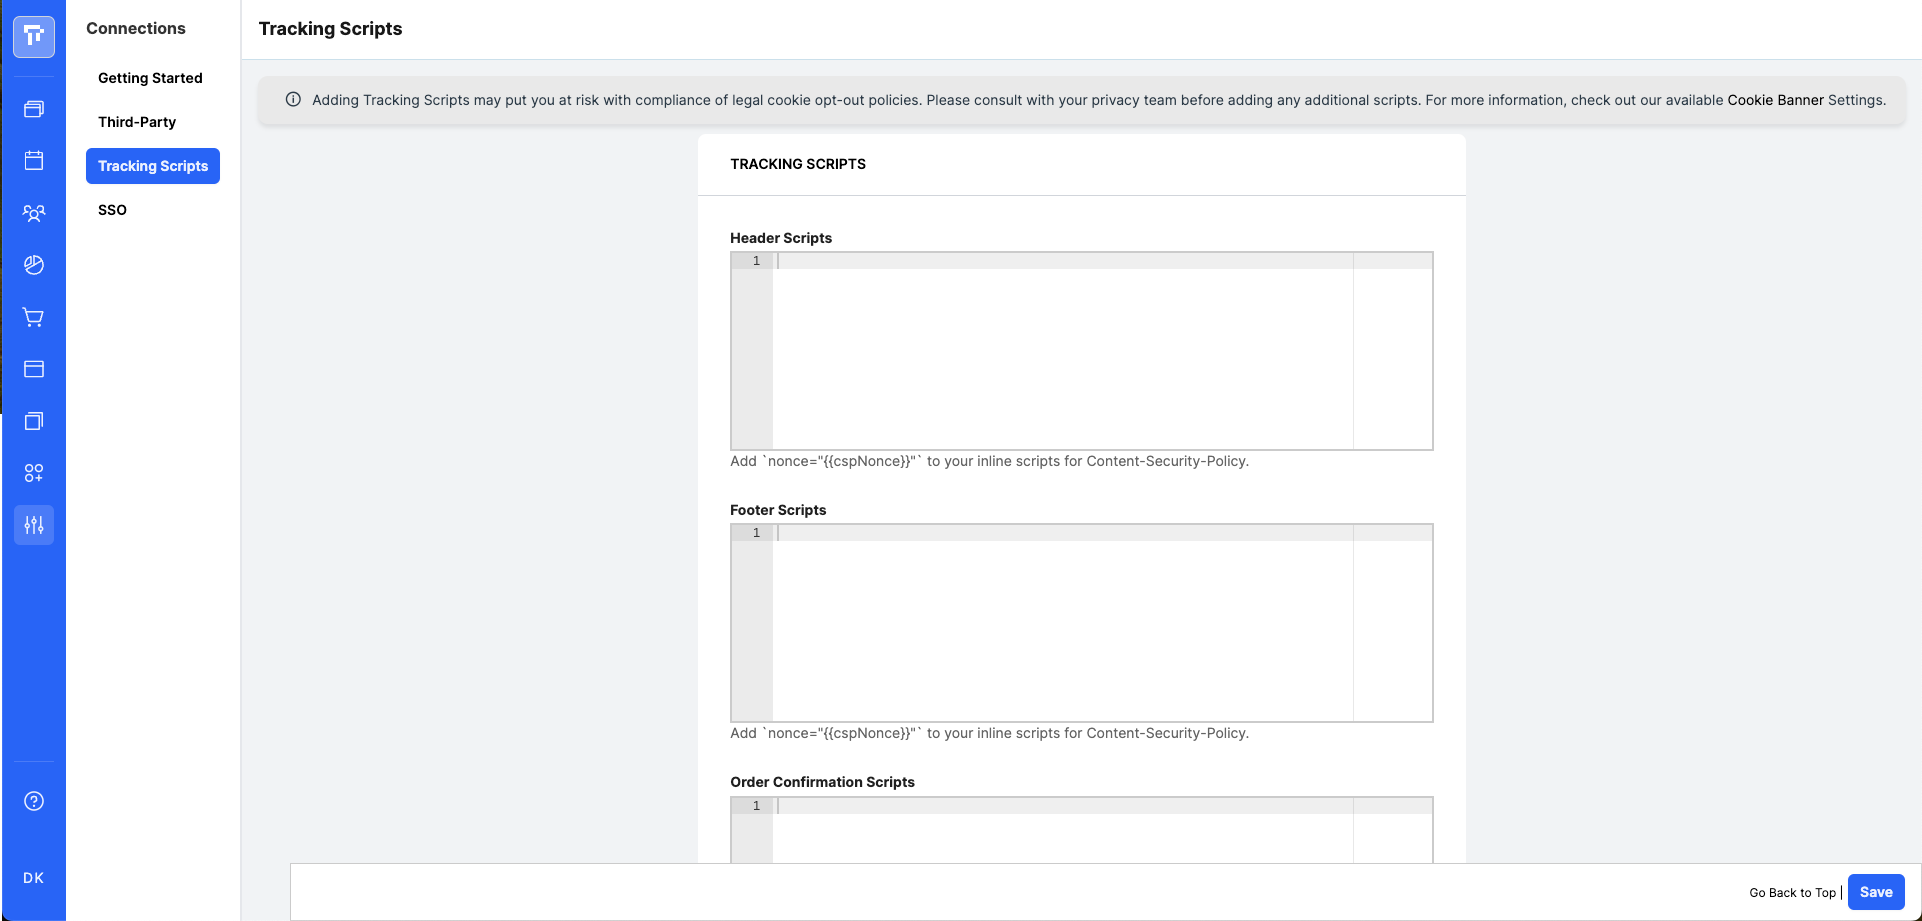The image size is (1922, 921).
Task: Click the Connections sidebar heading
Action: 136,28
